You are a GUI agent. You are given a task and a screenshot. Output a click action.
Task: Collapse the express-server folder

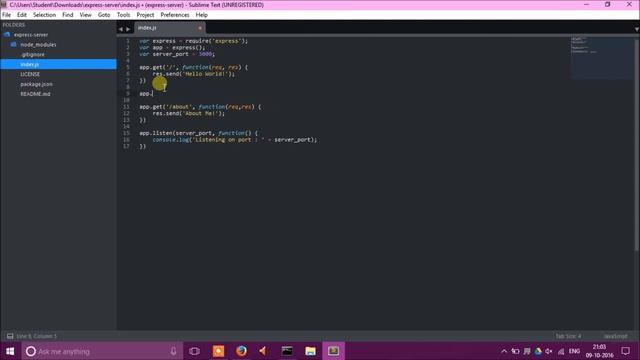click(x=31, y=35)
